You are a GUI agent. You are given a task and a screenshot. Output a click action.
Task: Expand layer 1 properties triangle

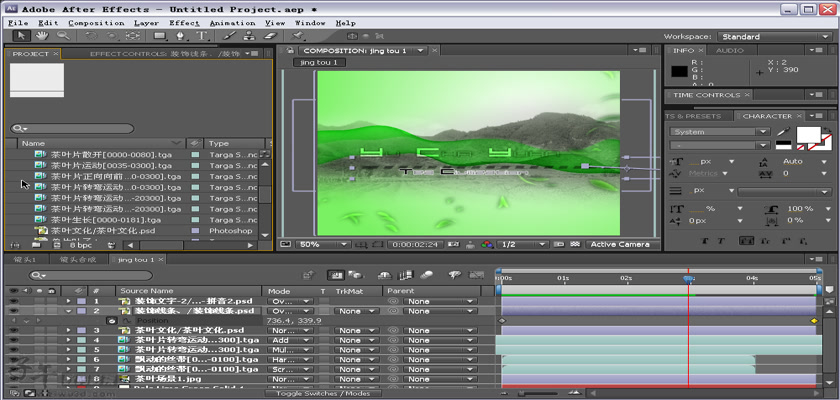pos(69,301)
